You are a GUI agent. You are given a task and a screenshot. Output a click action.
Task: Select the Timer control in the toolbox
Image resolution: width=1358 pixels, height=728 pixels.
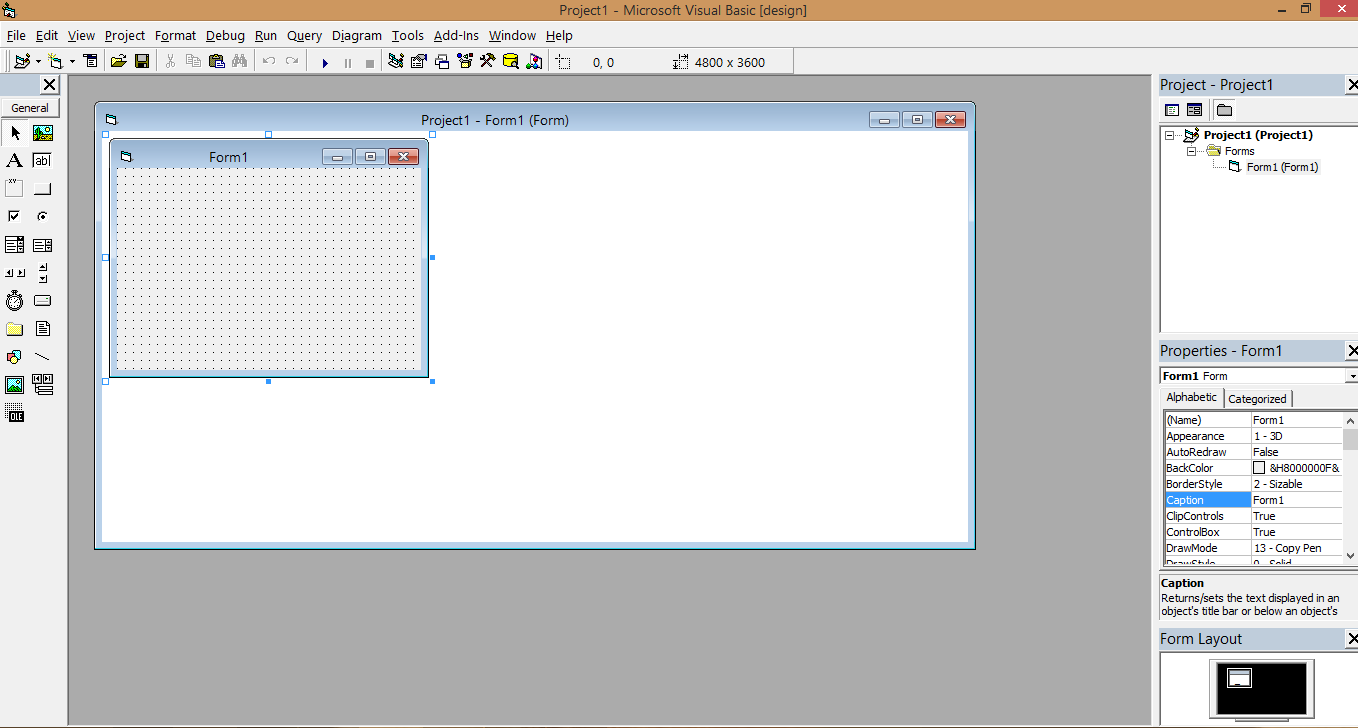pos(14,300)
